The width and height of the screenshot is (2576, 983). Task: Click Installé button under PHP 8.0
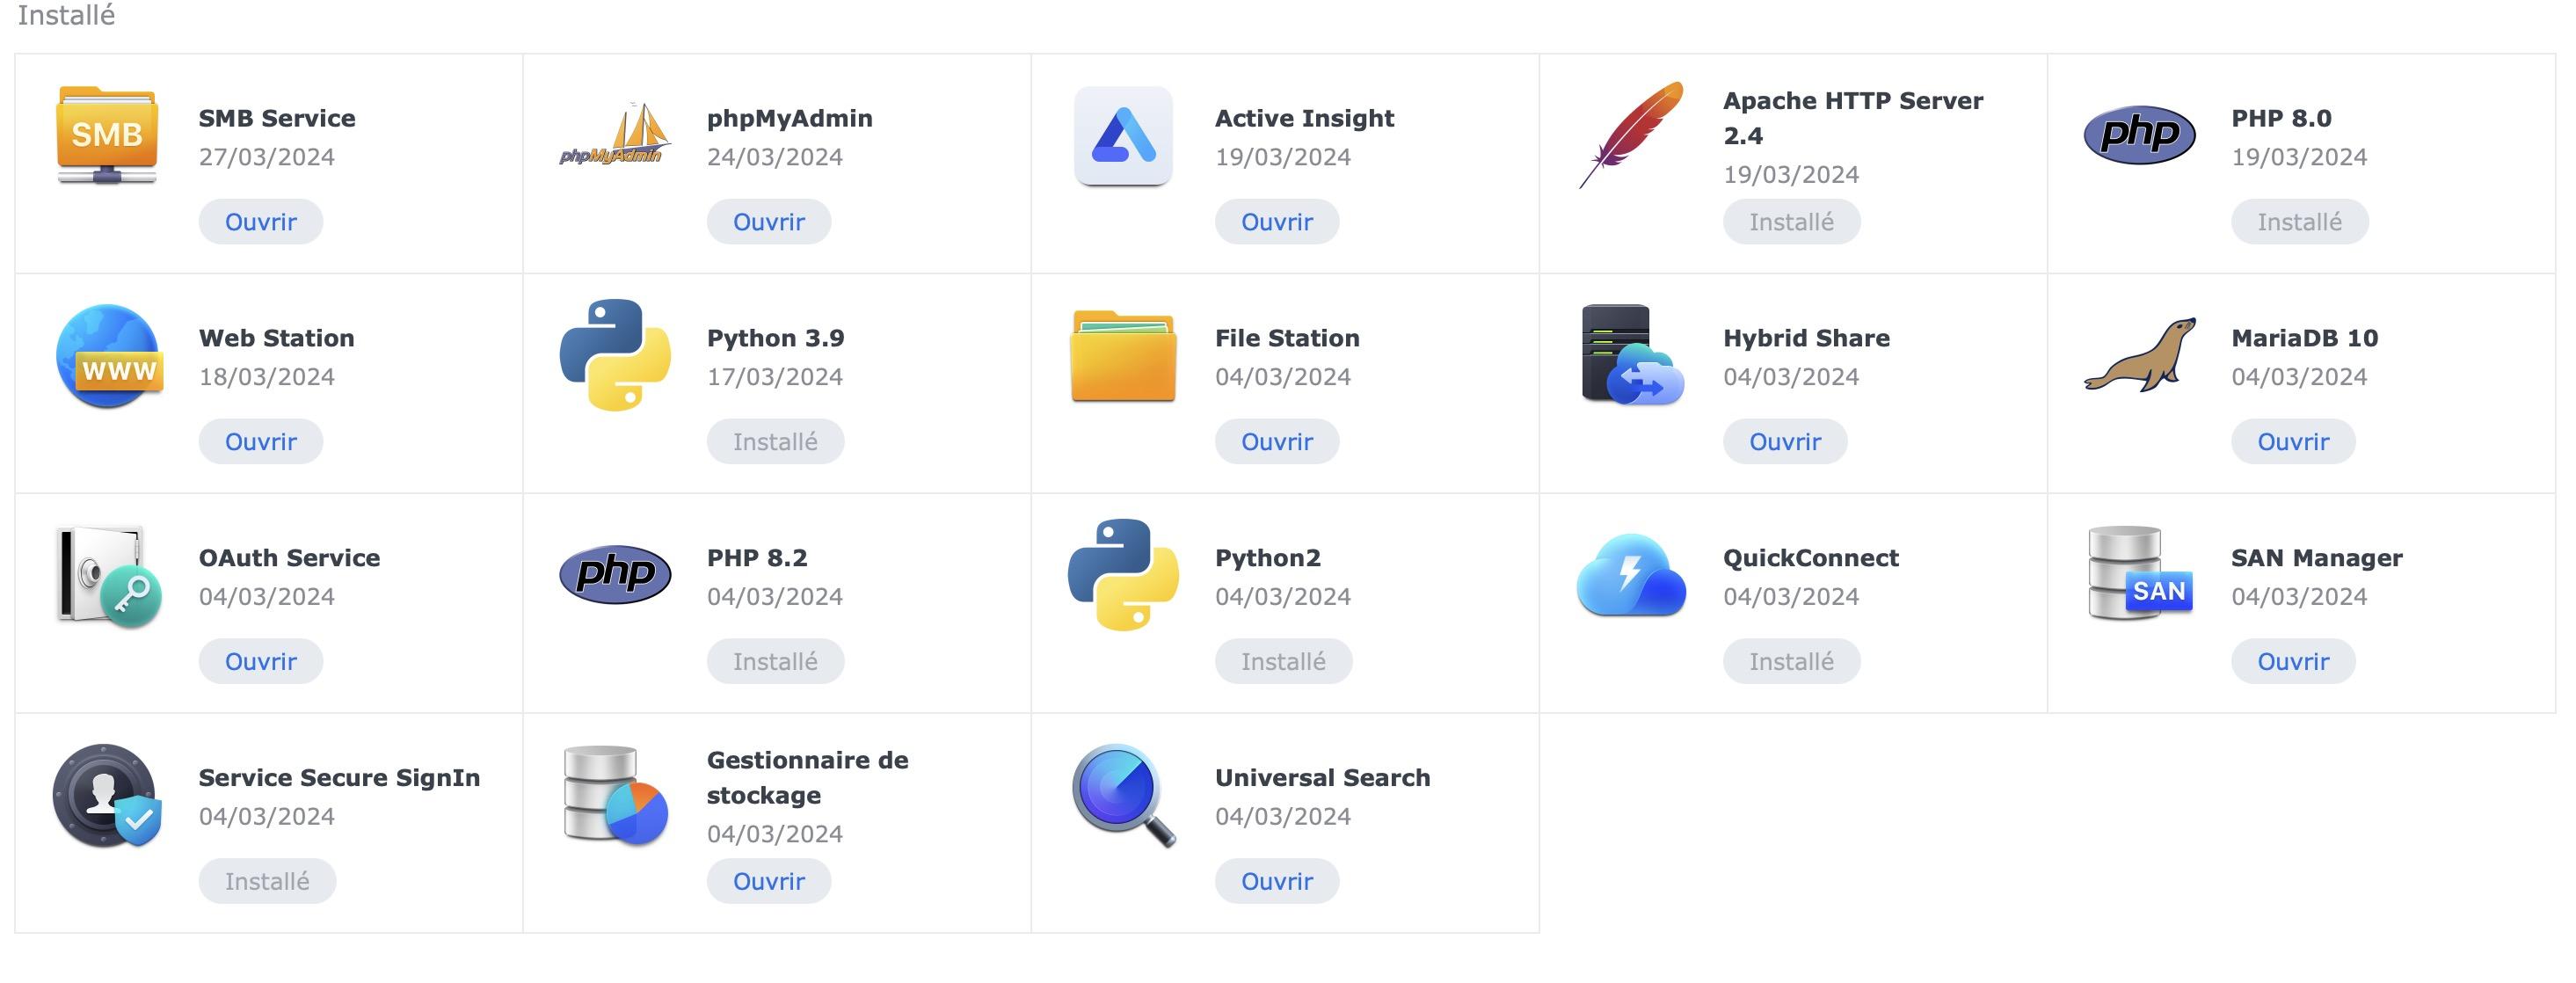pos(2299,222)
